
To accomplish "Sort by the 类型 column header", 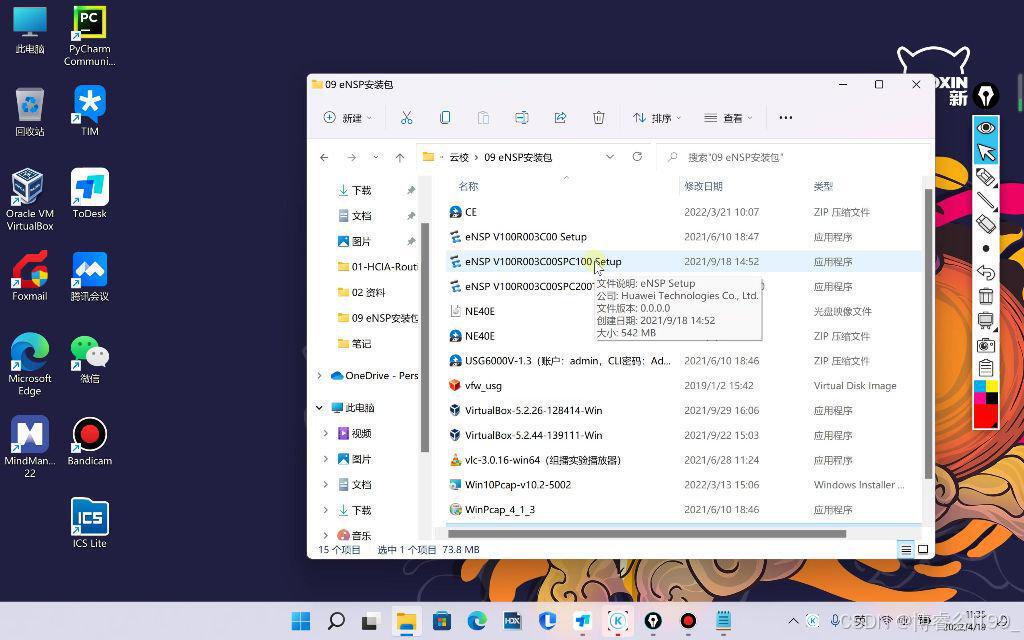I will pos(823,186).
